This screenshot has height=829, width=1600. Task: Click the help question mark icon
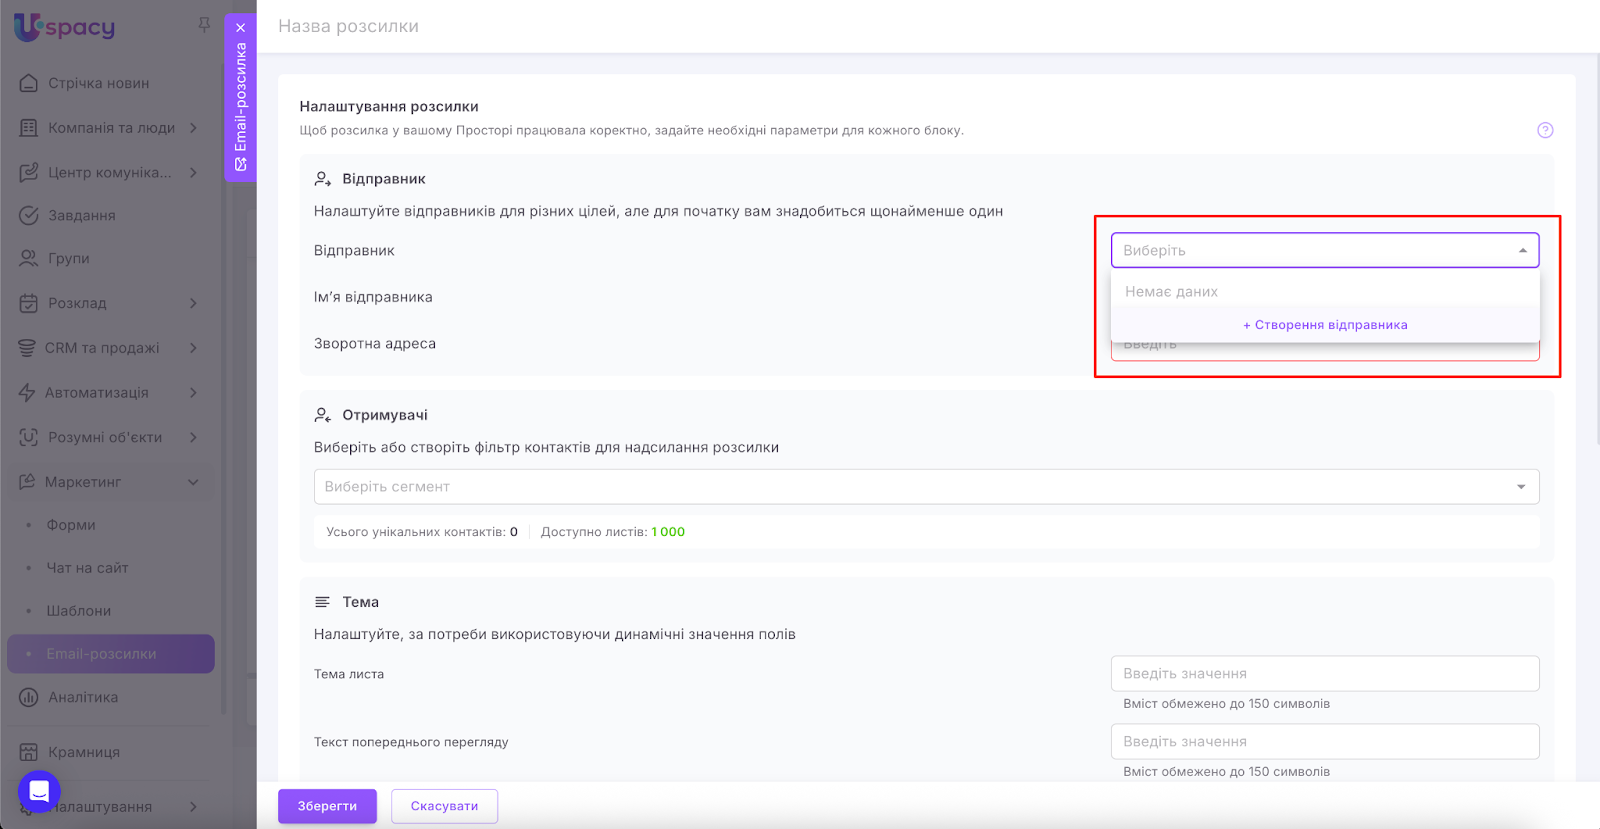1545,130
